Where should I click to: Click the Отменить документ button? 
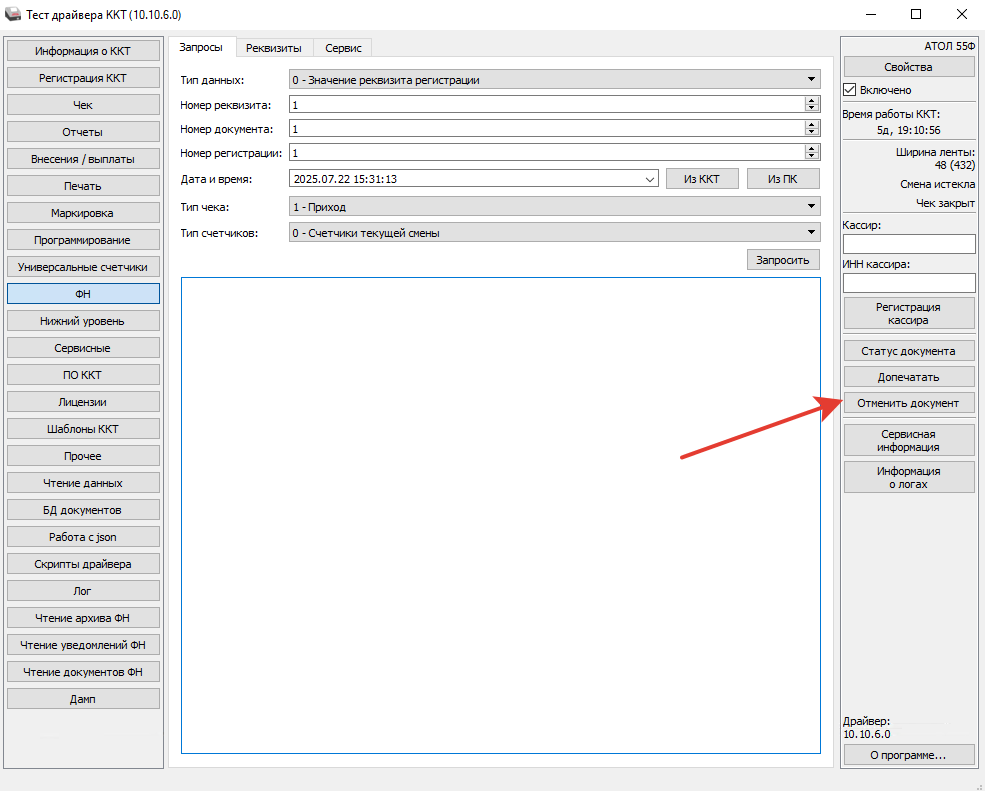click(908, 403)
